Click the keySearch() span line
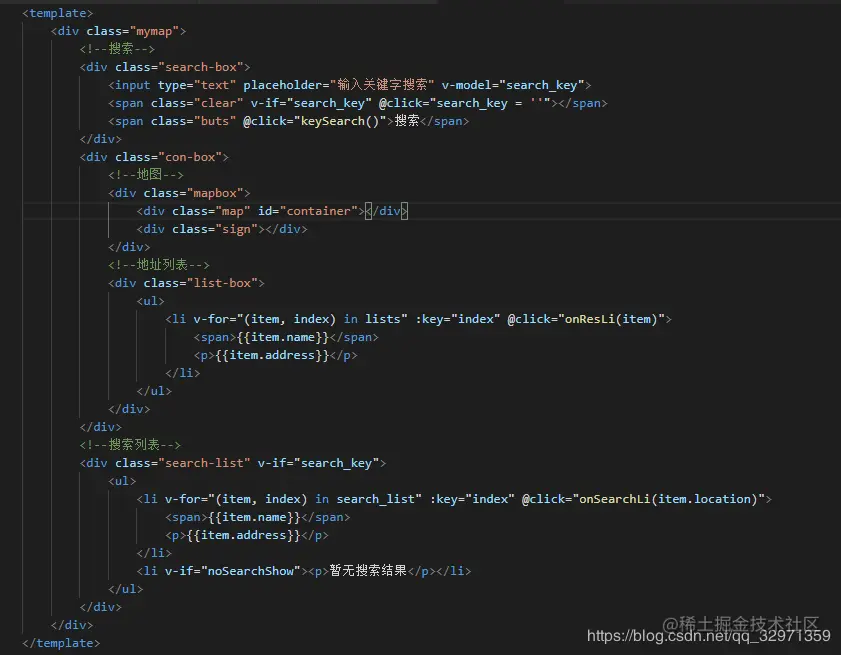841x655 pixels. (289, 121)
